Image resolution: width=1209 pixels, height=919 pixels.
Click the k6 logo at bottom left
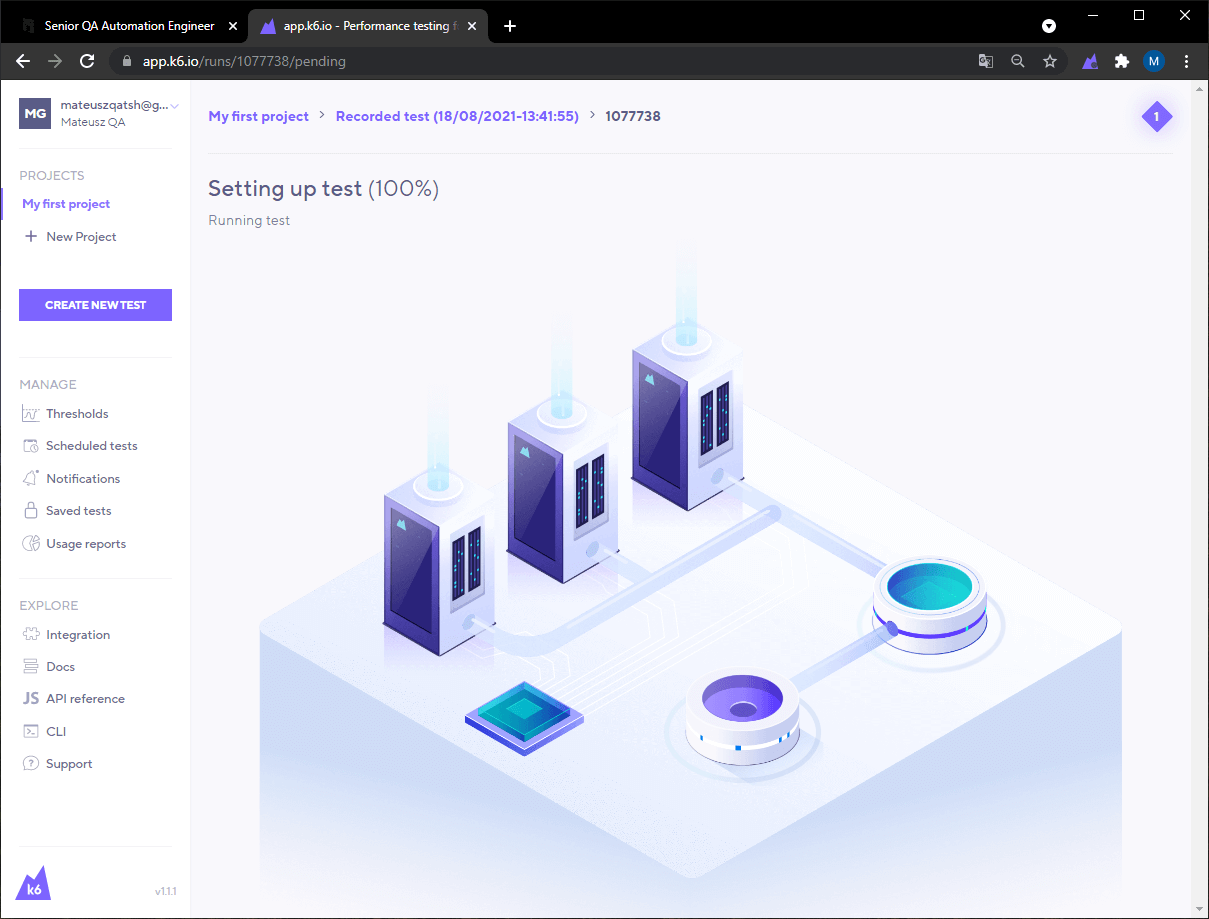33,882
